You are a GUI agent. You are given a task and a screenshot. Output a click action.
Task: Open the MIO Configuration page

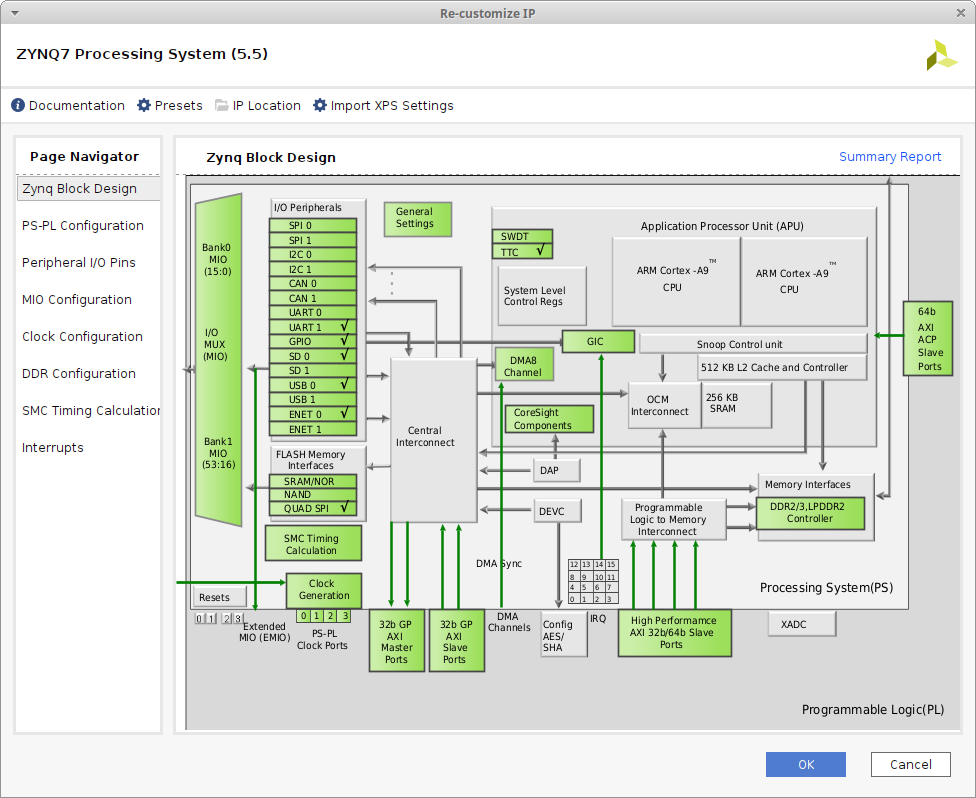77,300
